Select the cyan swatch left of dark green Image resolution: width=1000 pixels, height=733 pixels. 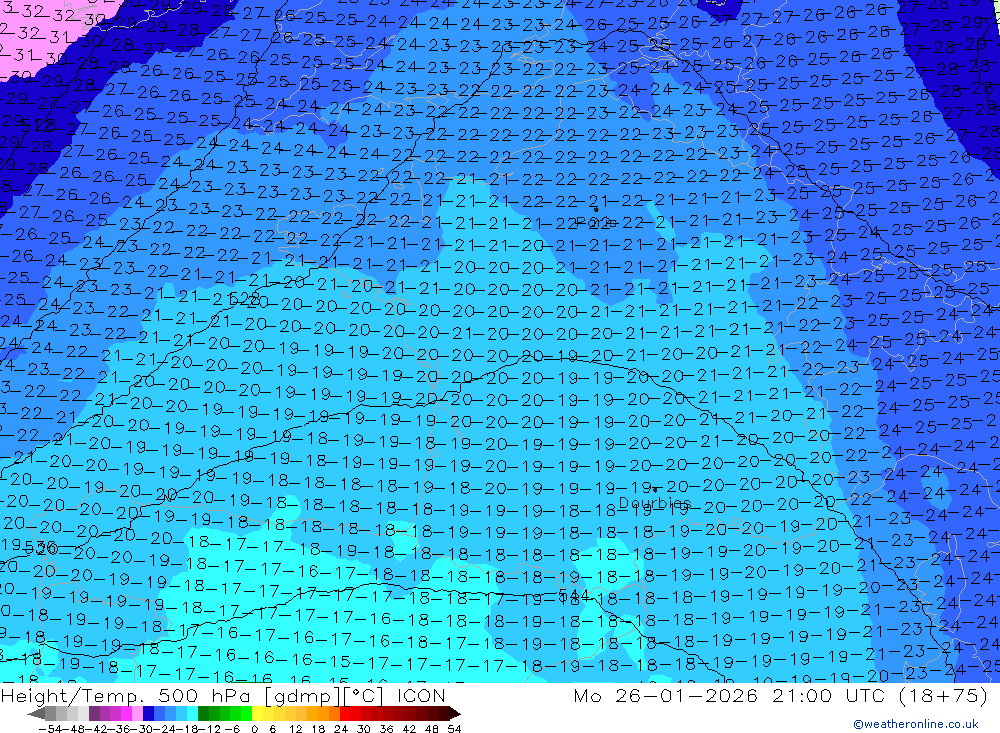point(192,713)
